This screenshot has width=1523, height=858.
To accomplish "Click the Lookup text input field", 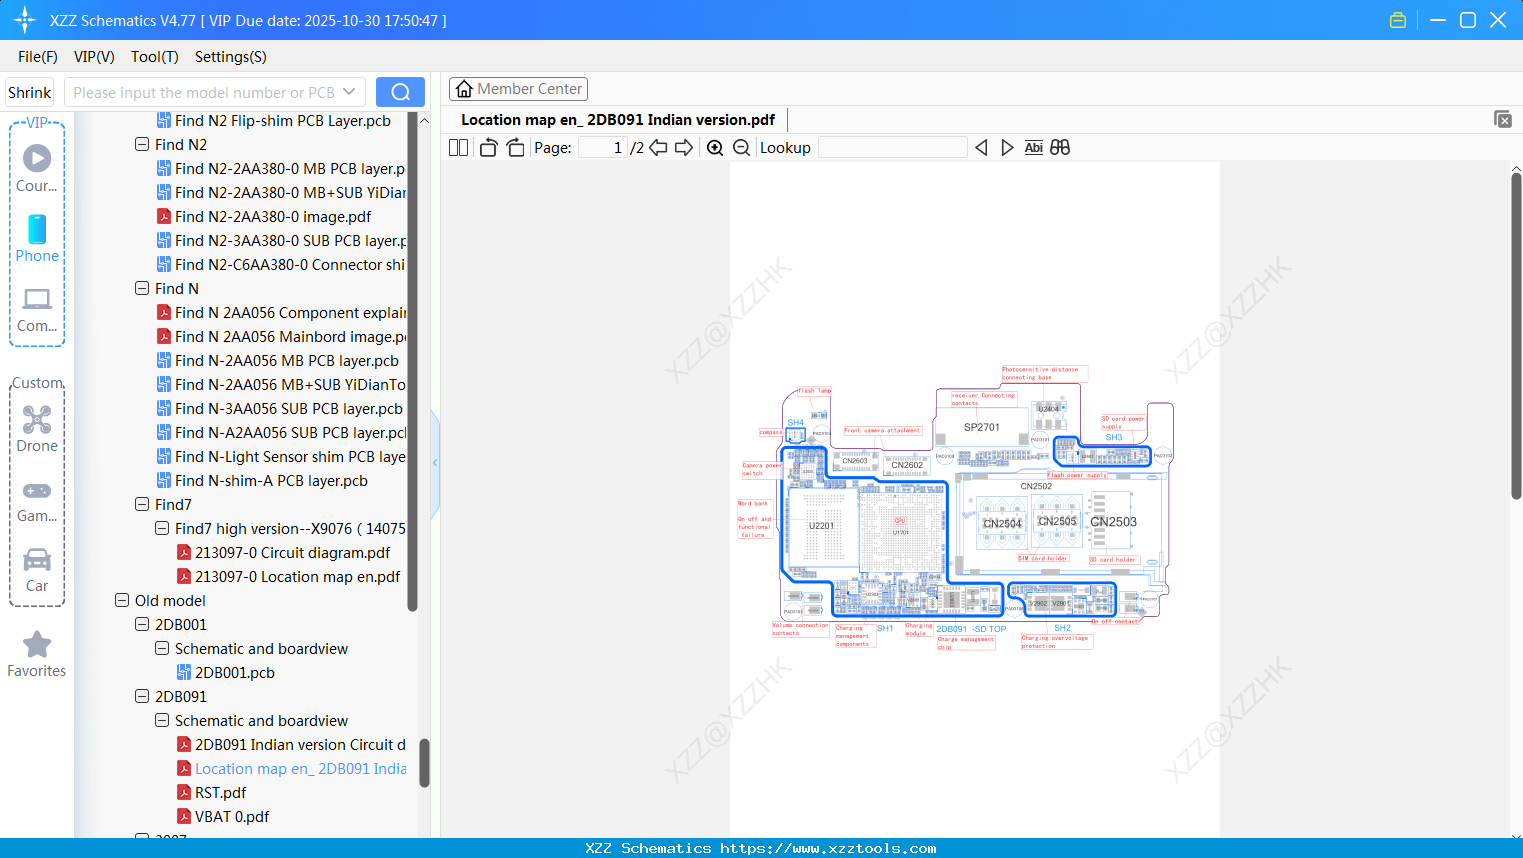I will pos(892,148).
